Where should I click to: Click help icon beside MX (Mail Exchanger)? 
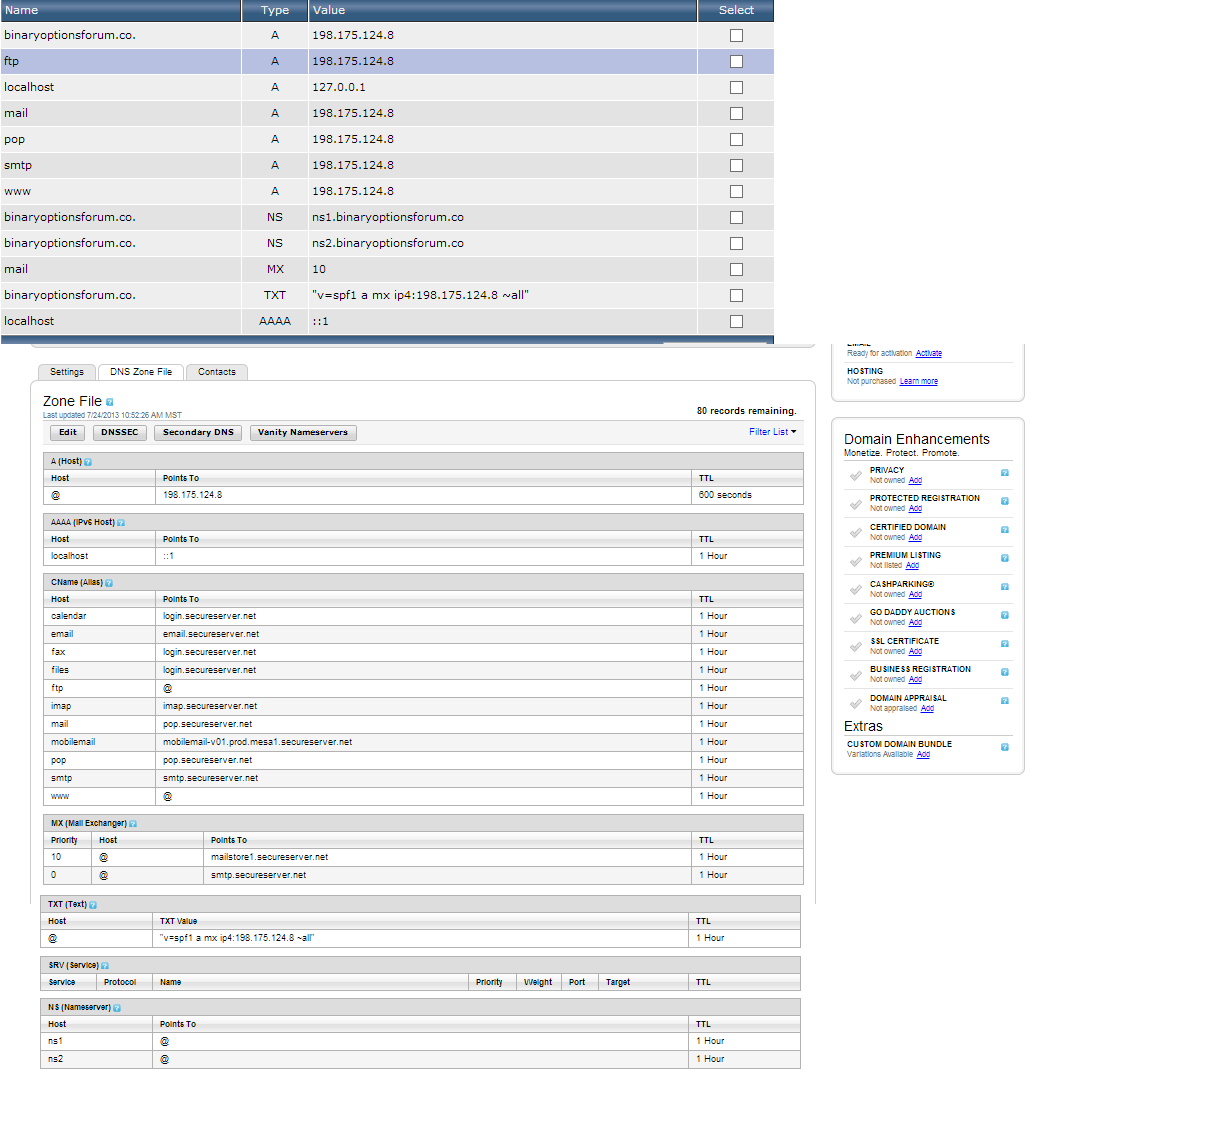coord(133,824)
